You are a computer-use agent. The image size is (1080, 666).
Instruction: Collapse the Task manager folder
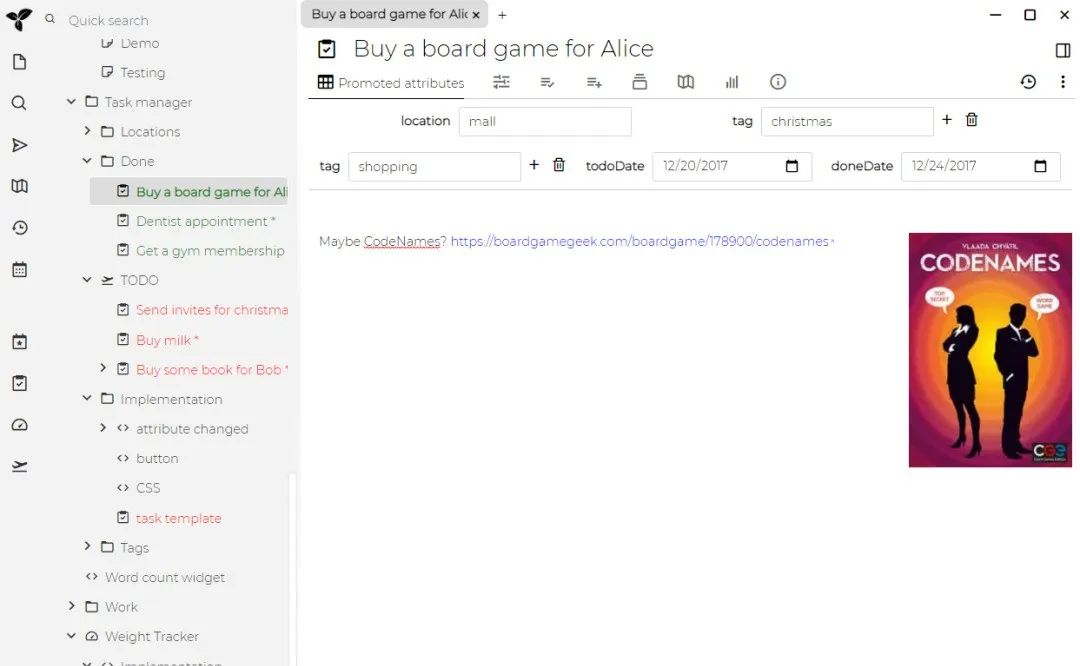tap(71, 101)
